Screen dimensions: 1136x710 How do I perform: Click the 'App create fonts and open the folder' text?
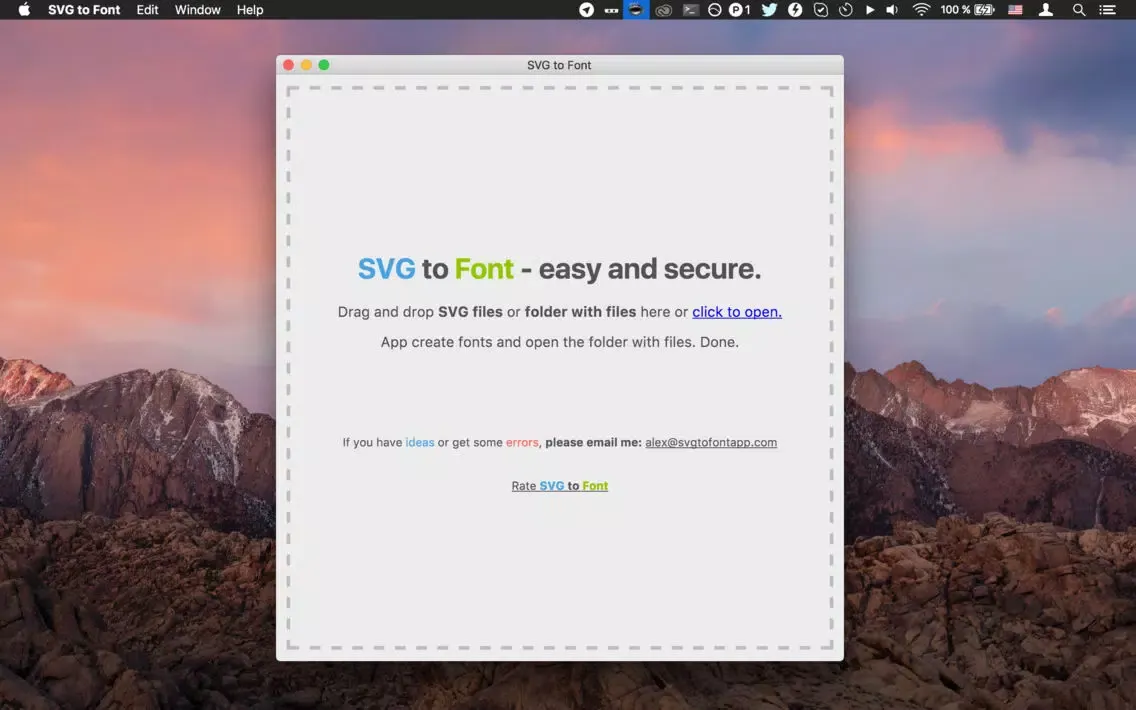[559, 342]
